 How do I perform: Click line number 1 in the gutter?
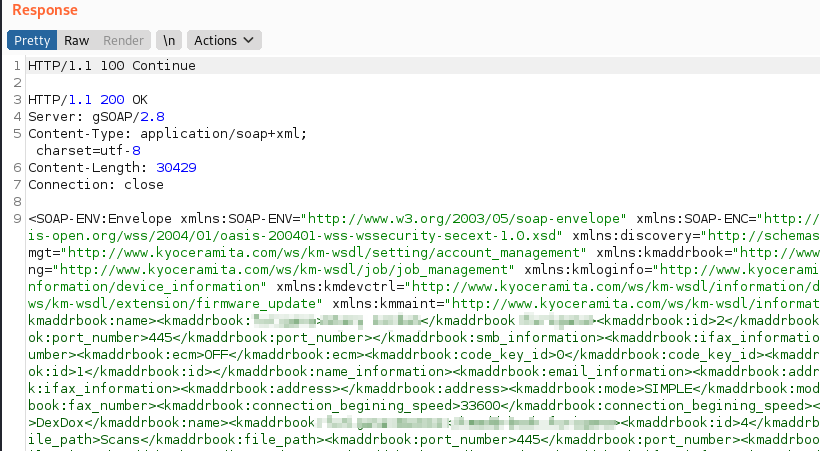(17, 66)
